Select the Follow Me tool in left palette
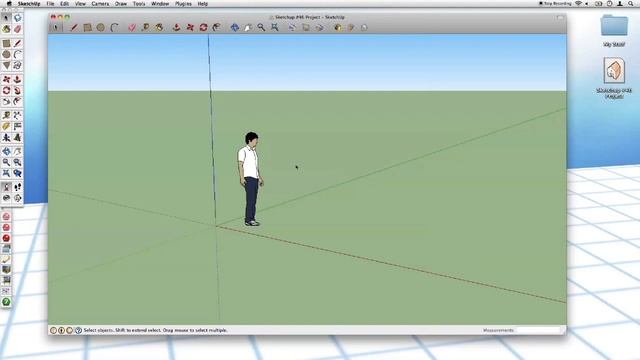This screenshot has height=360, width=640. click(x=18, y=91)
